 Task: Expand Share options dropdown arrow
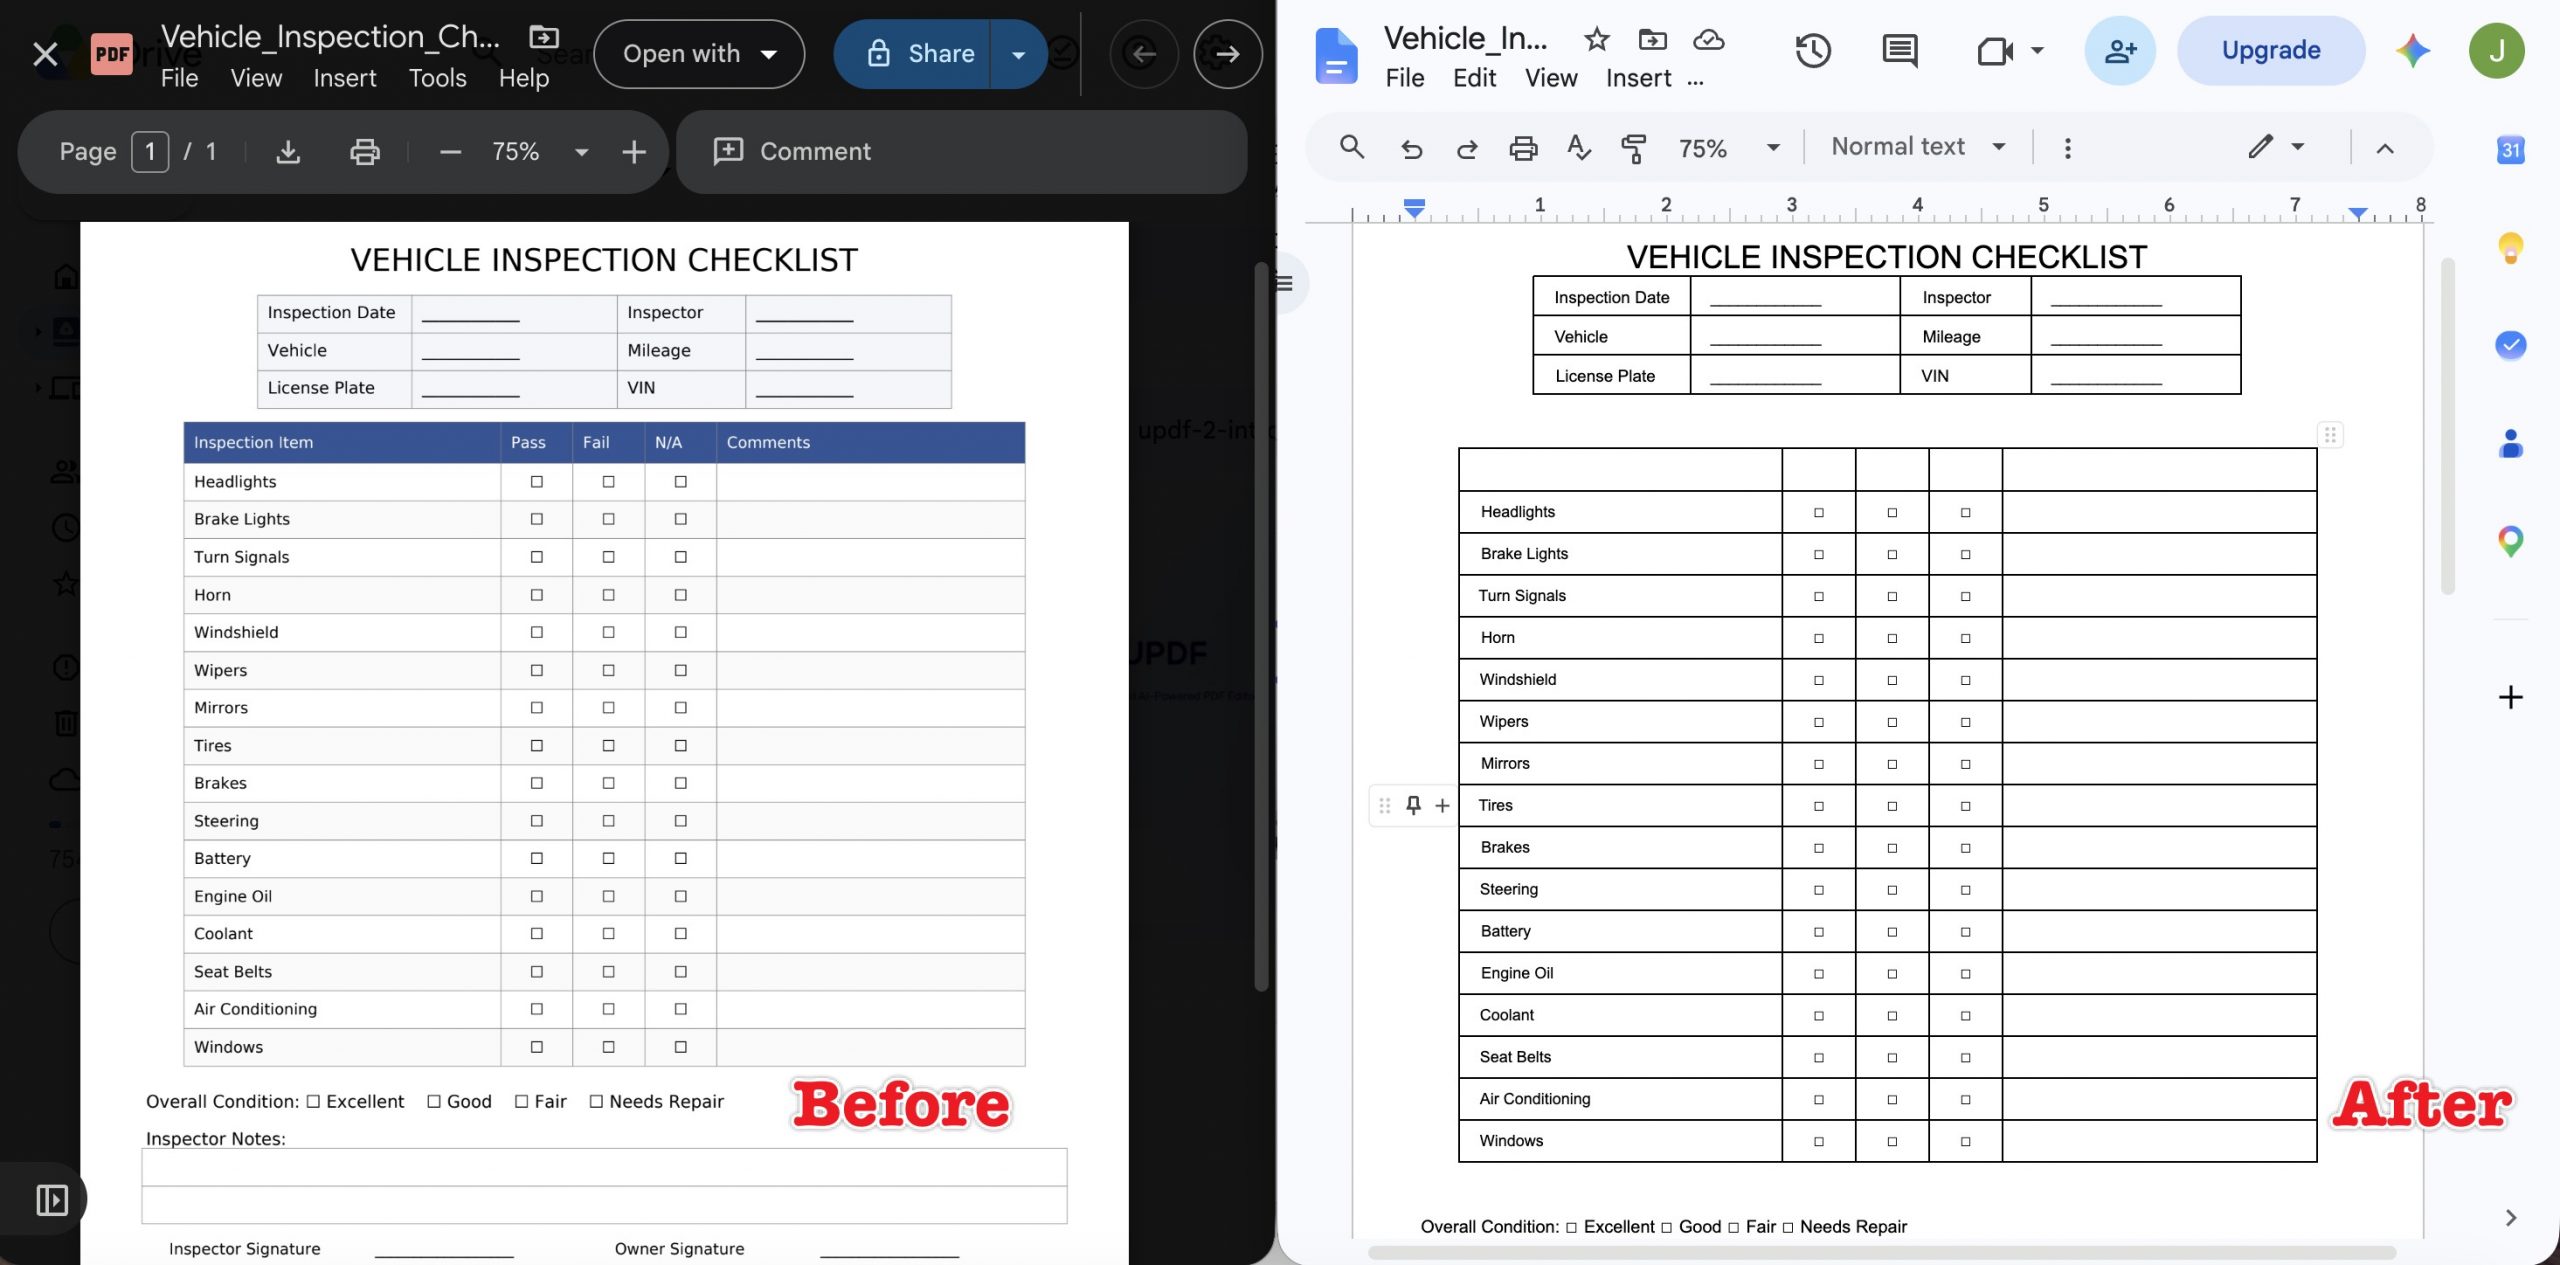coord(1018,54)
